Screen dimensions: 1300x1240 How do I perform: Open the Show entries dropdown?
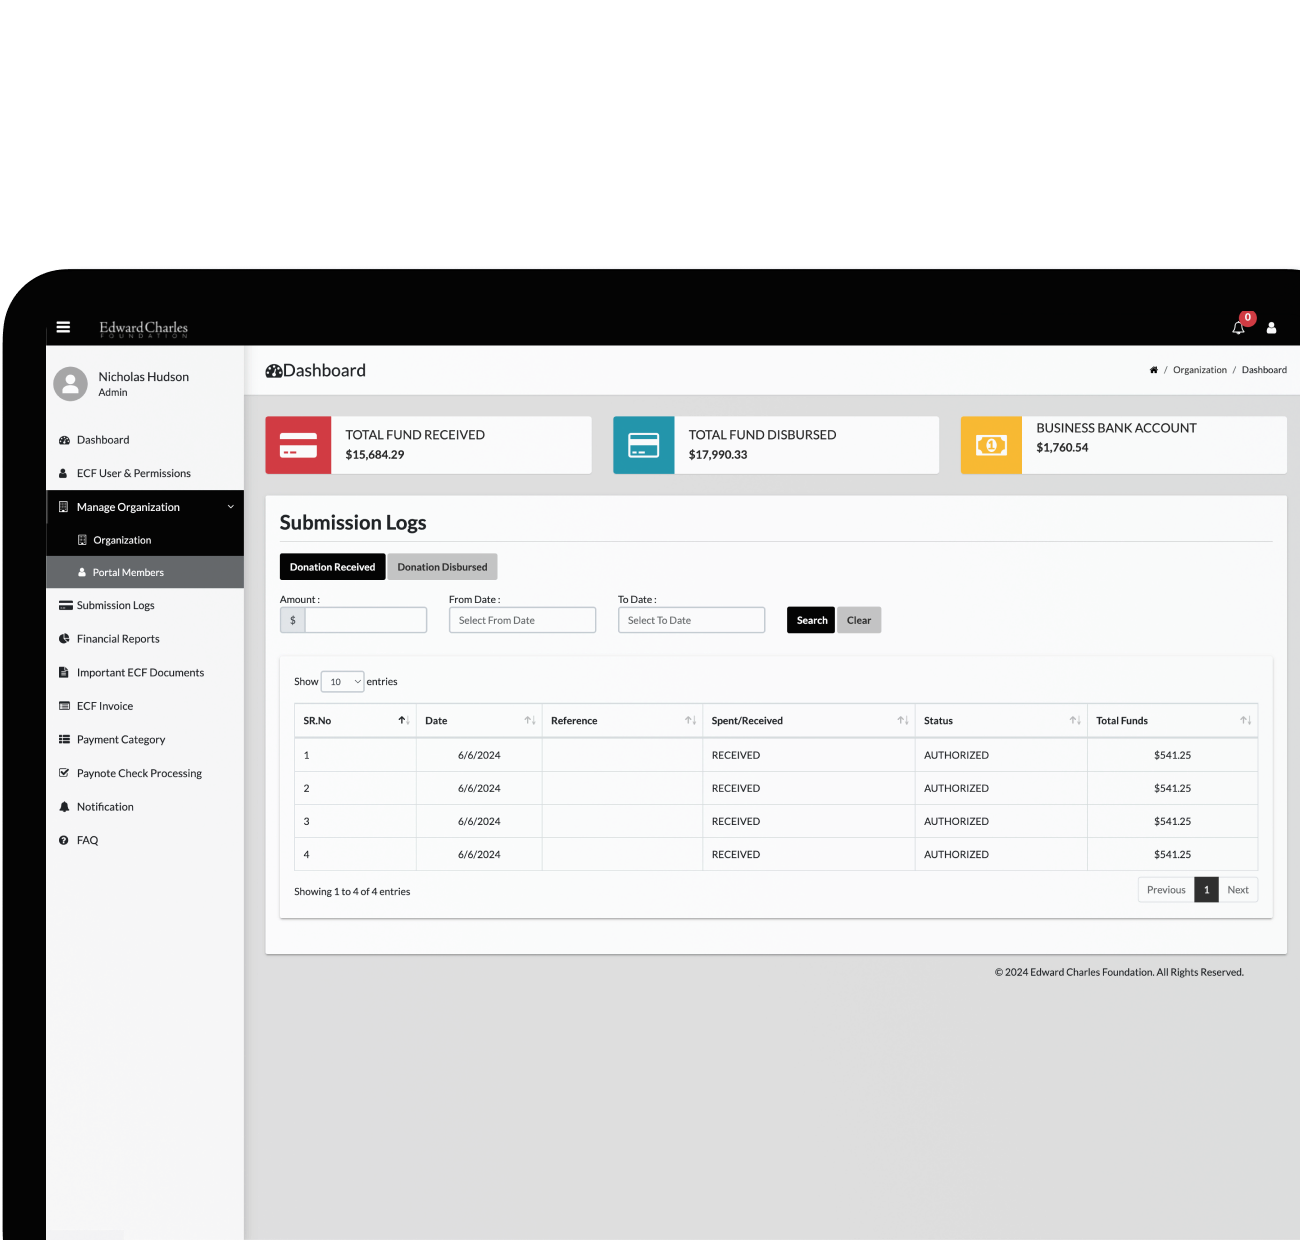(x=342, y=681)
